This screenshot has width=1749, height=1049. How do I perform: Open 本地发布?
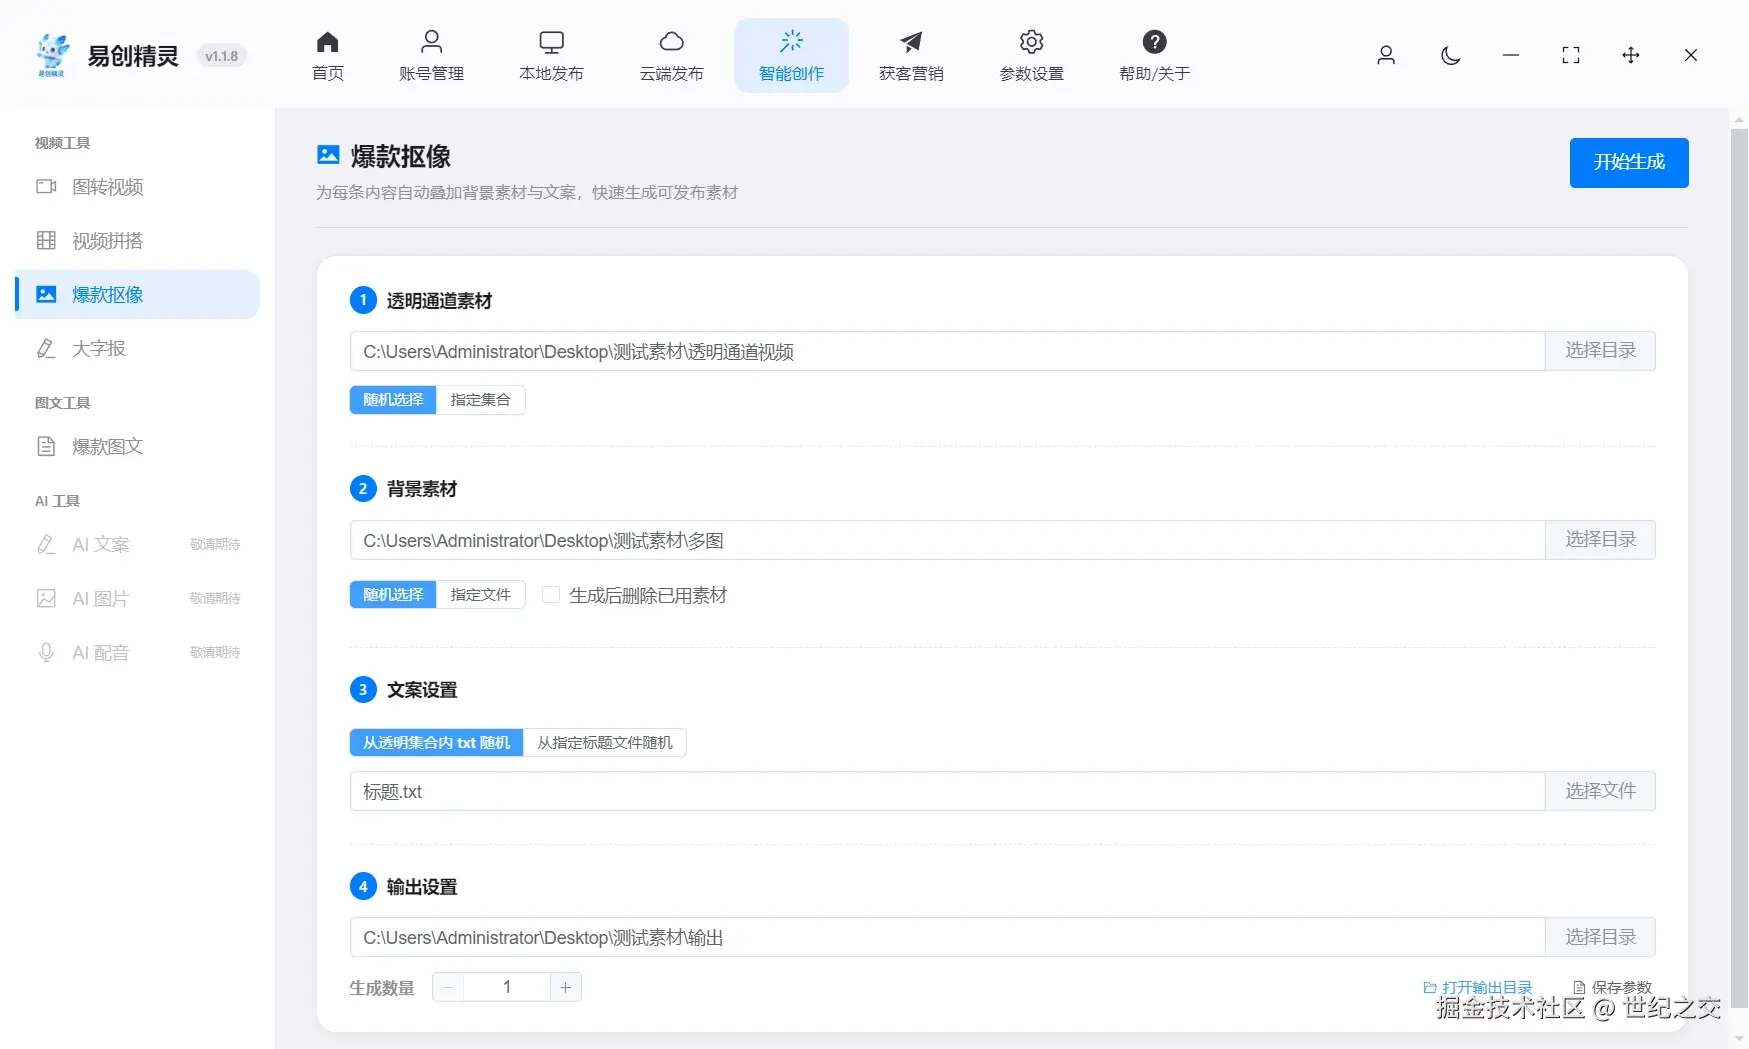tap(551, 55)
